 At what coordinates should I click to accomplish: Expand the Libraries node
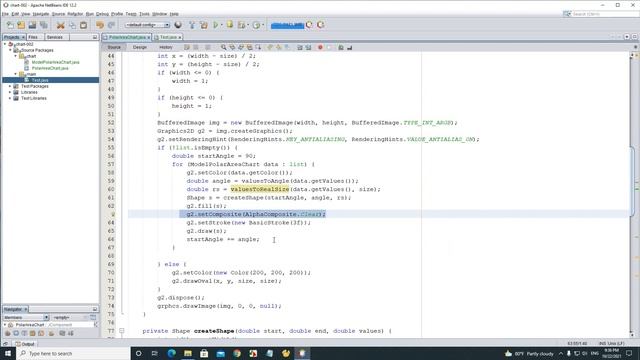point(11,92)
